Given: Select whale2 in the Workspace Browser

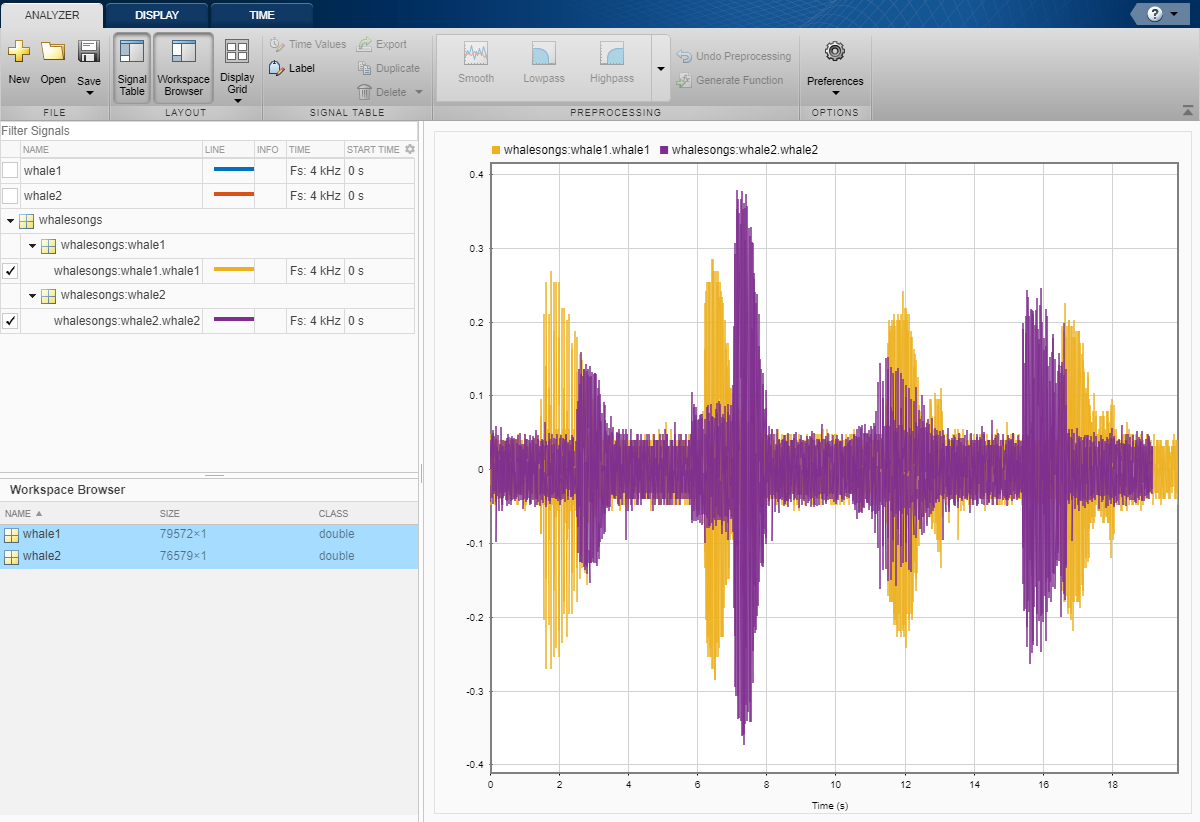Looking at the screenshot, I should point(42,556).
